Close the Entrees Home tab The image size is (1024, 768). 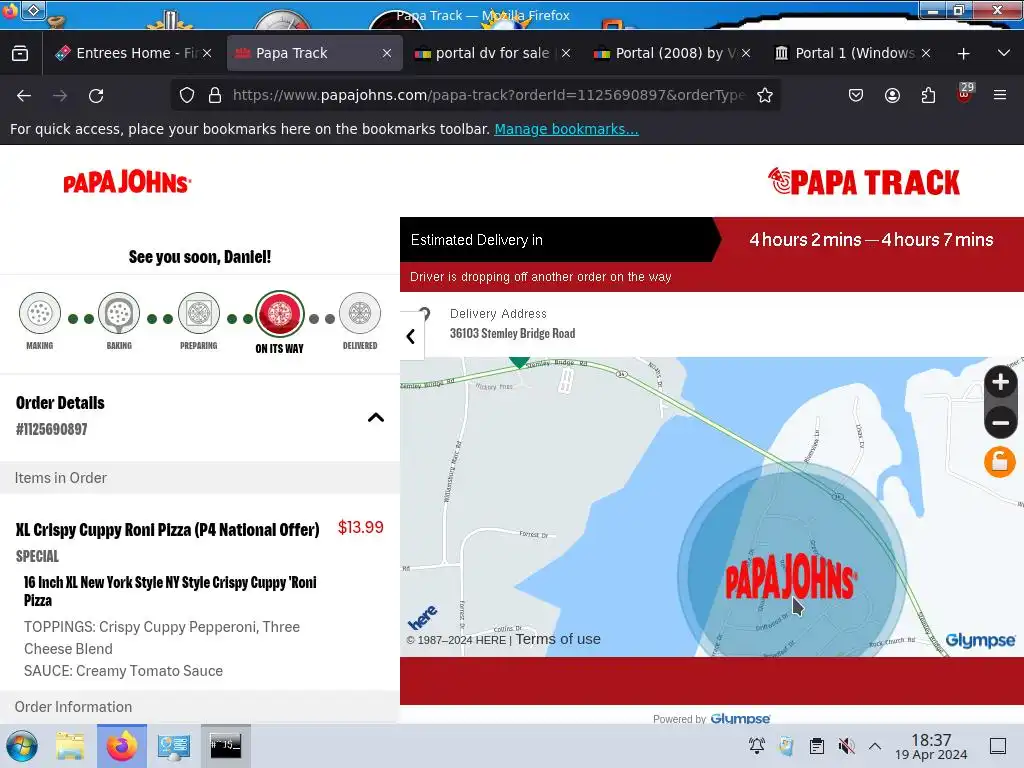(207, 53)
